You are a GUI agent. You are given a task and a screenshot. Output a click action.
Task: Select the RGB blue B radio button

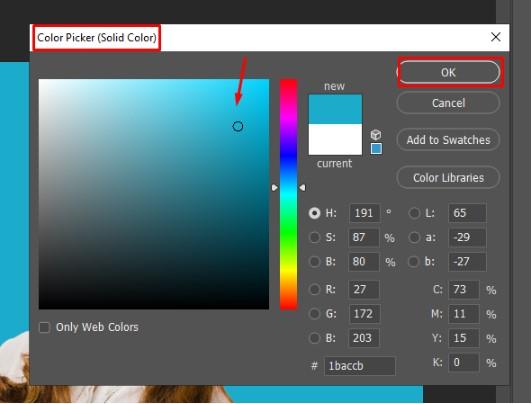[314, 338]
